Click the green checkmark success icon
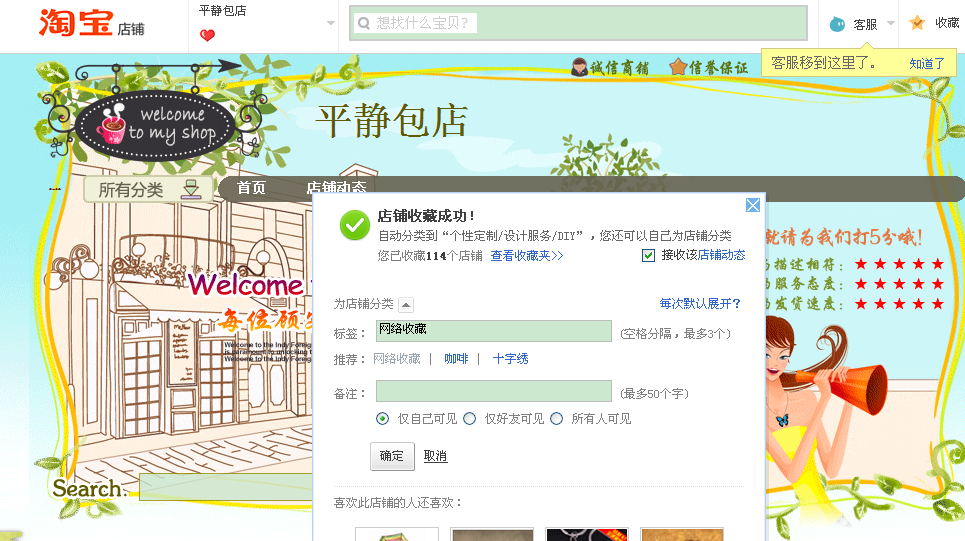The image size is (965, 541). 355,225
